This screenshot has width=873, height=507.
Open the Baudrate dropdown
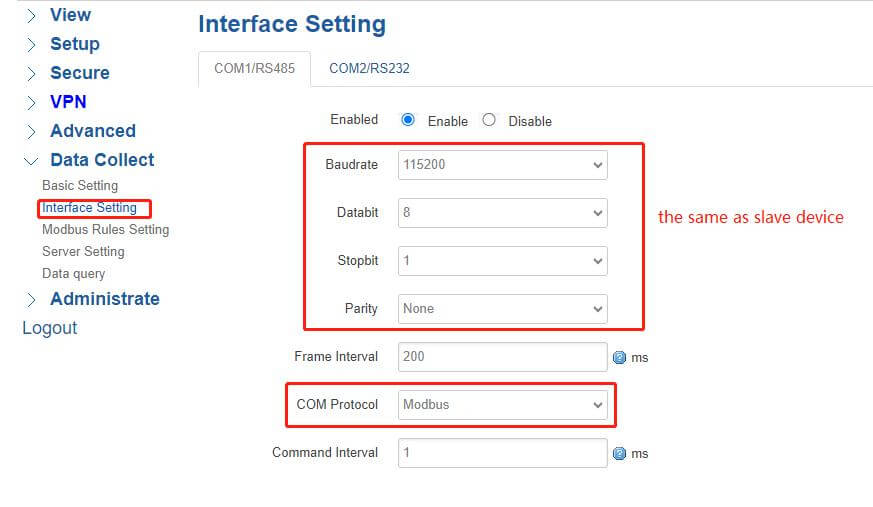pyautogui.click(x=502, y=164)
